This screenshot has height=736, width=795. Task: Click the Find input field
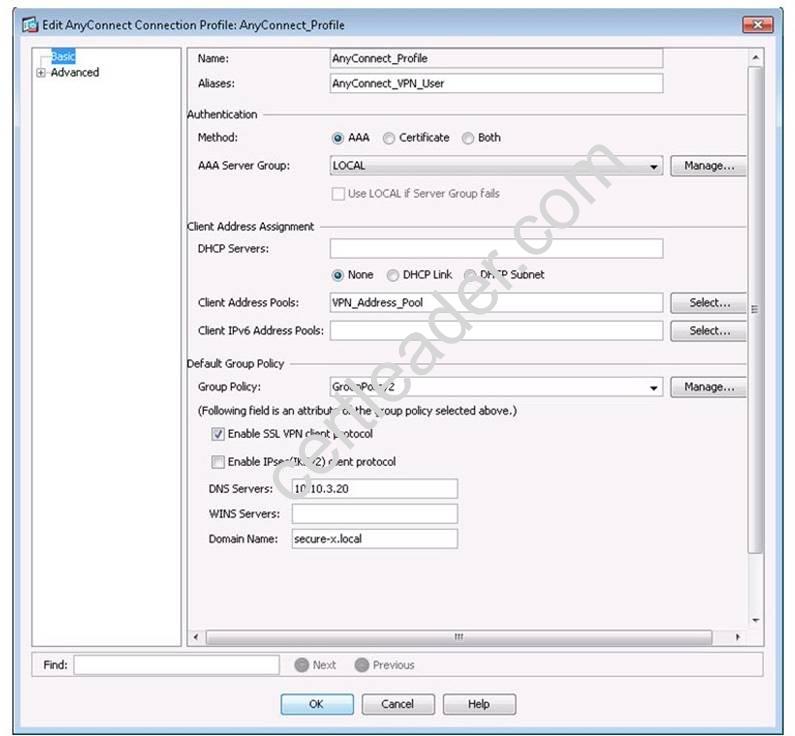tap(176, 665)
